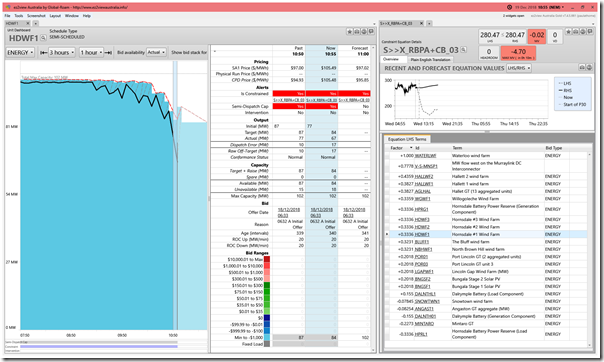Viewport: 604px width, 362px height.
Task: Select the red -4.70 max MV box
Action: coord(518,53)
